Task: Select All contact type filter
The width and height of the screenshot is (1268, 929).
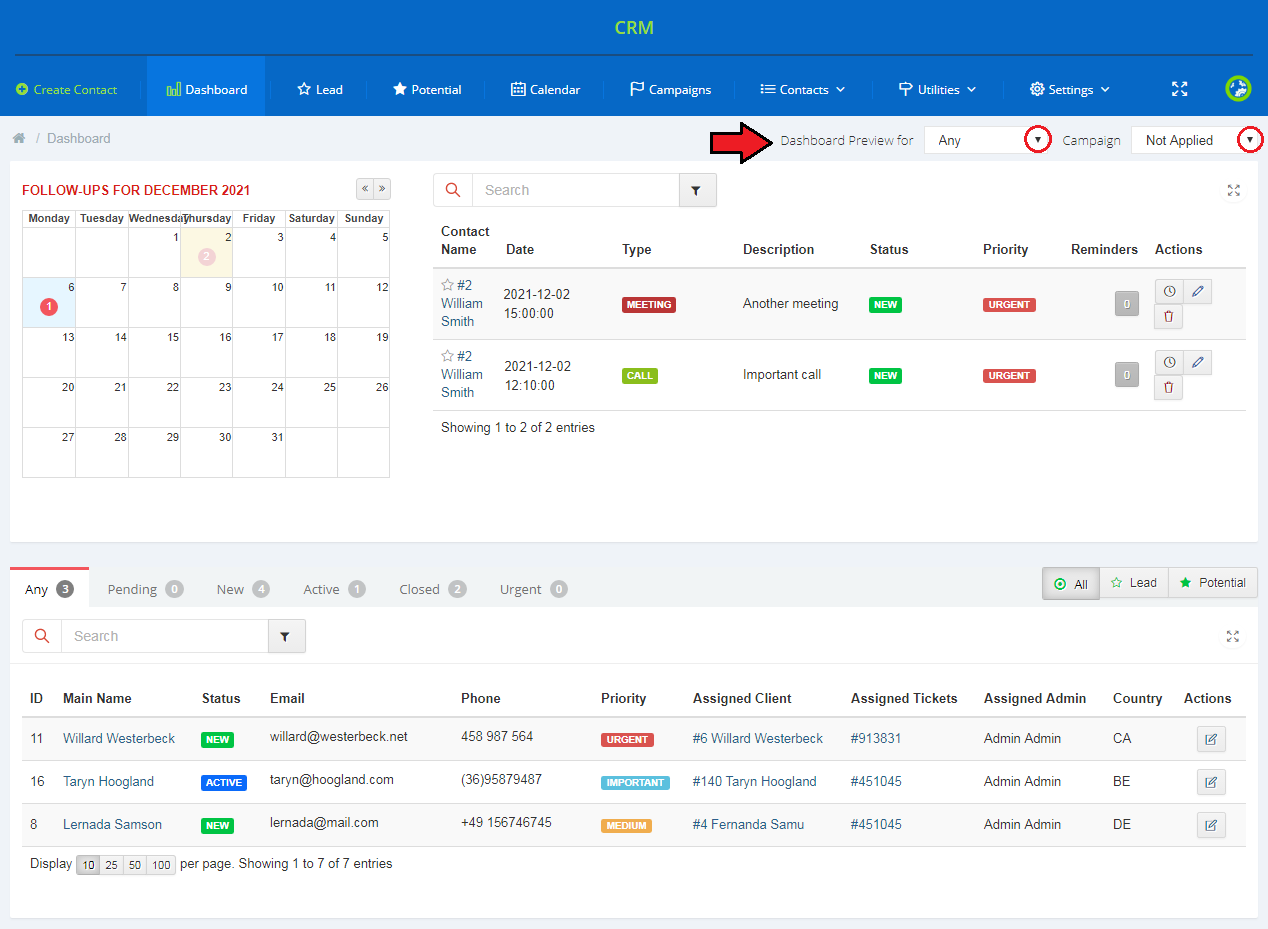Action: tap(1071, 583)
